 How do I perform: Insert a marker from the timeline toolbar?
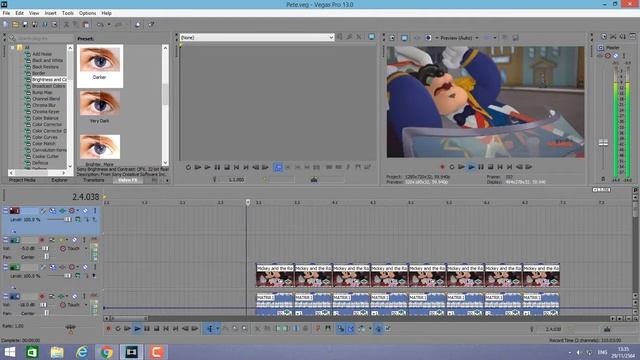pyautogui.click(x=318, y=329)
